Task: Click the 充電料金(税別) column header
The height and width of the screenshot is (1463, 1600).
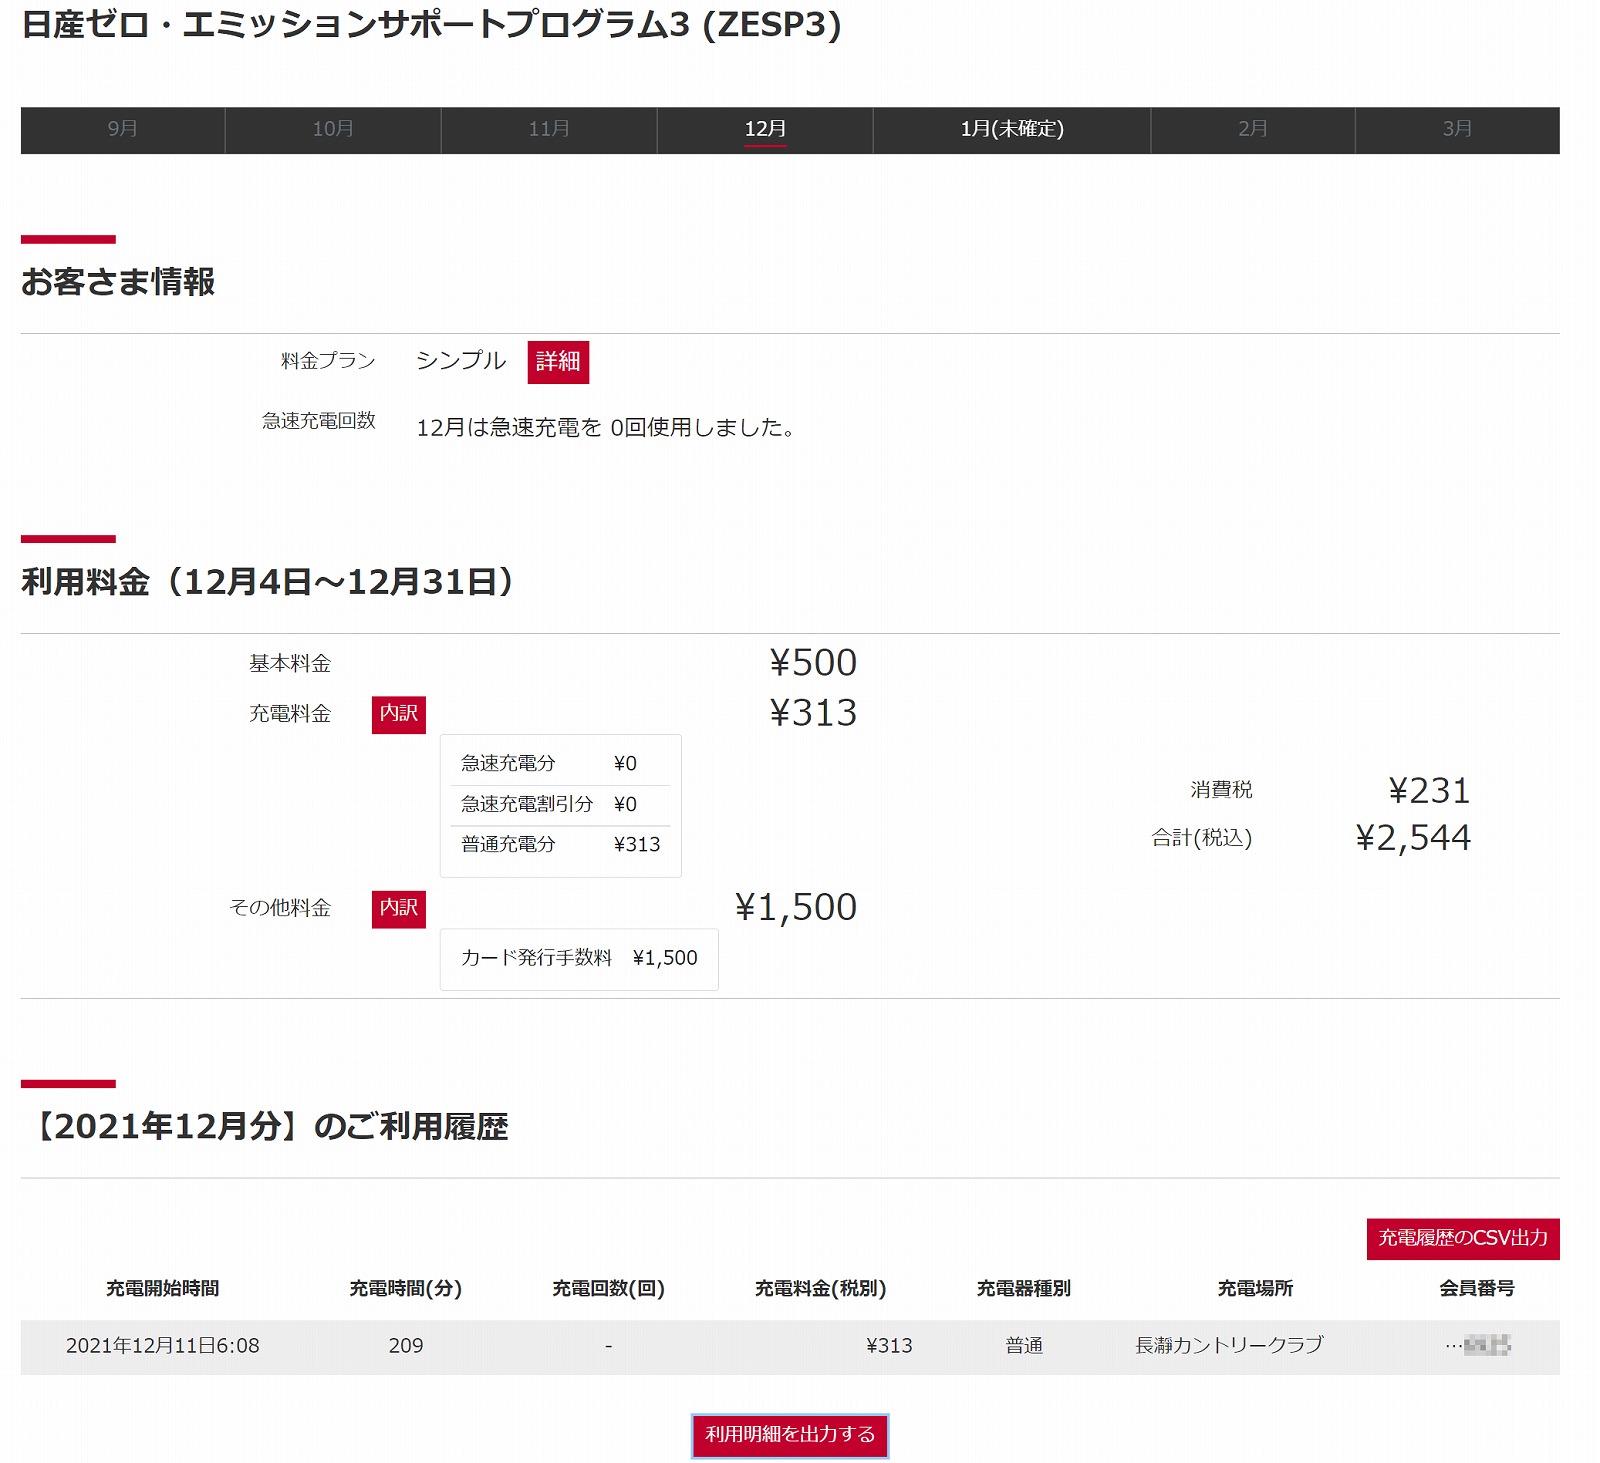Action: [x=820, y=1288]
